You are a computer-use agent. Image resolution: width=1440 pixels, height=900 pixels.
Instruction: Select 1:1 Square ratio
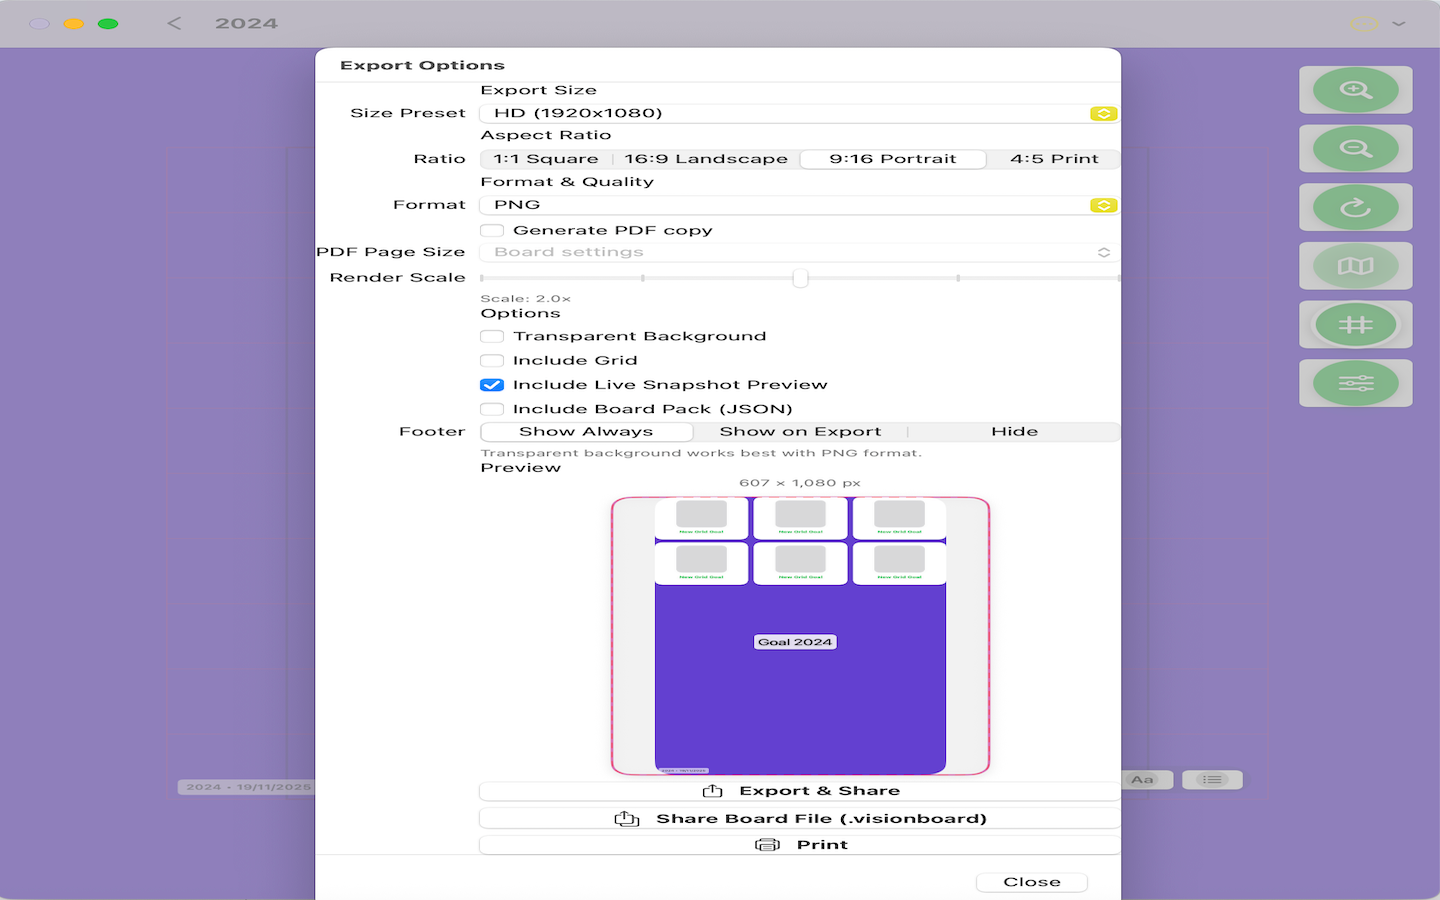pyautogui.click(x=546, y=159)
